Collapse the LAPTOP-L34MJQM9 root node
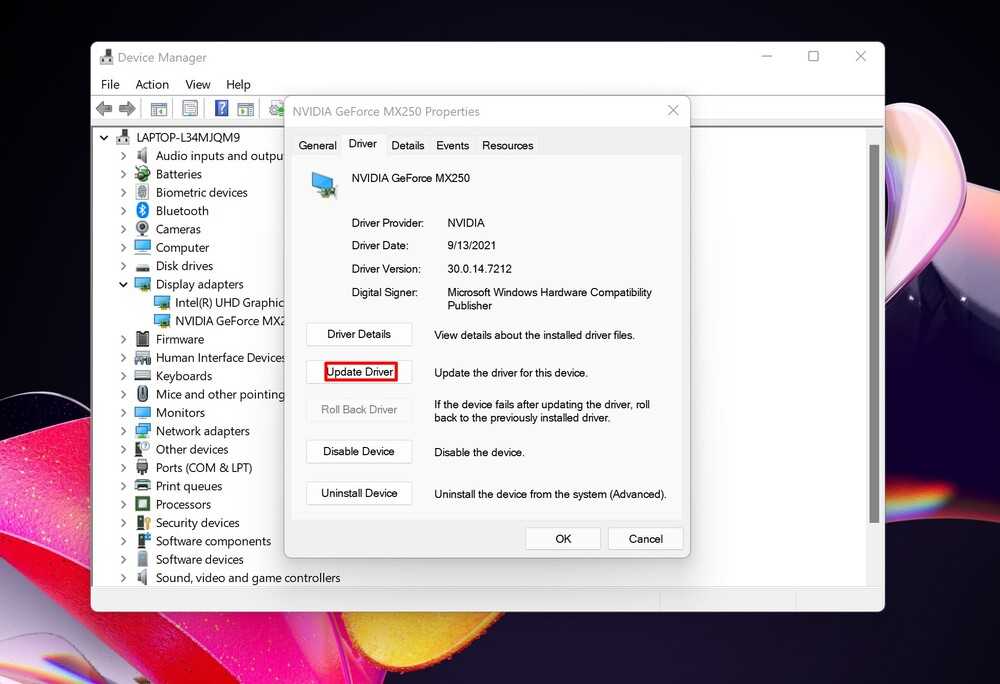1000x684 pixels. [x=105, y=138]
